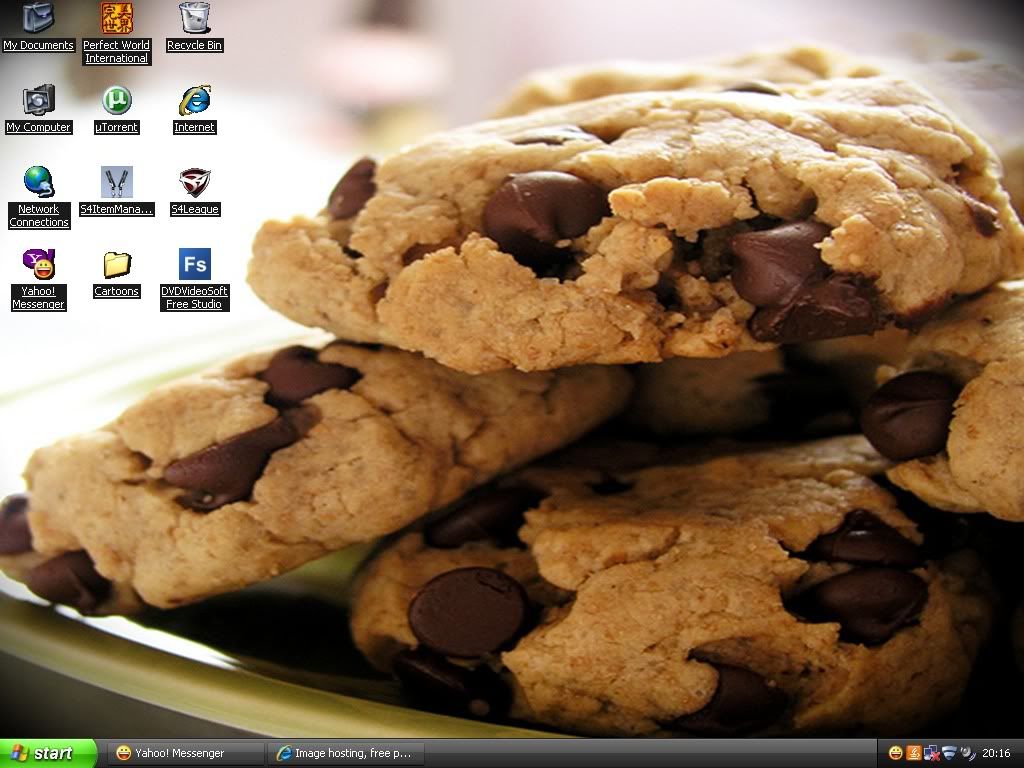Open the Start menu
The image size is (1024, 768).
[x=48, y=753]
